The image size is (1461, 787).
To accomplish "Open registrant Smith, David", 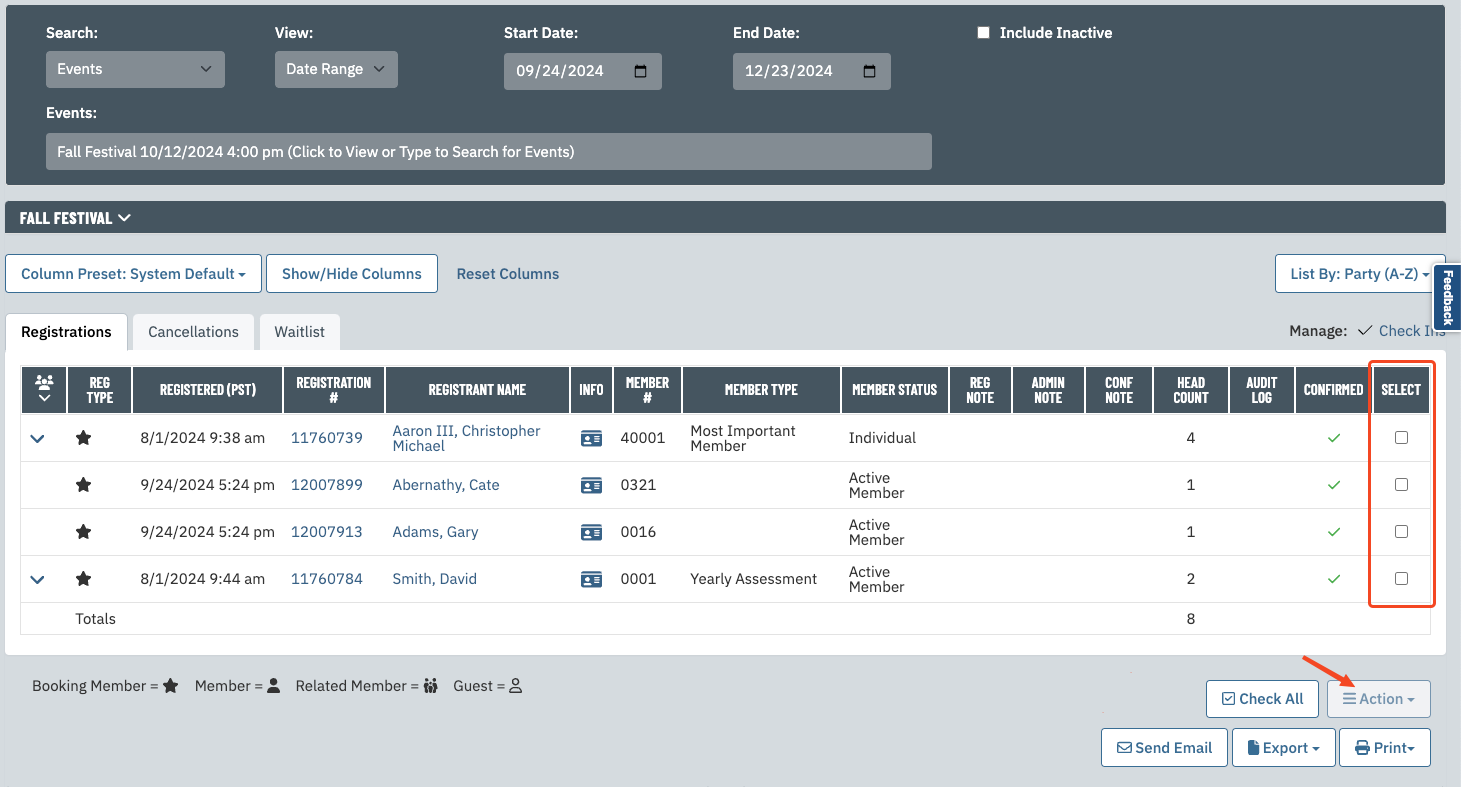I will point(434,579).
